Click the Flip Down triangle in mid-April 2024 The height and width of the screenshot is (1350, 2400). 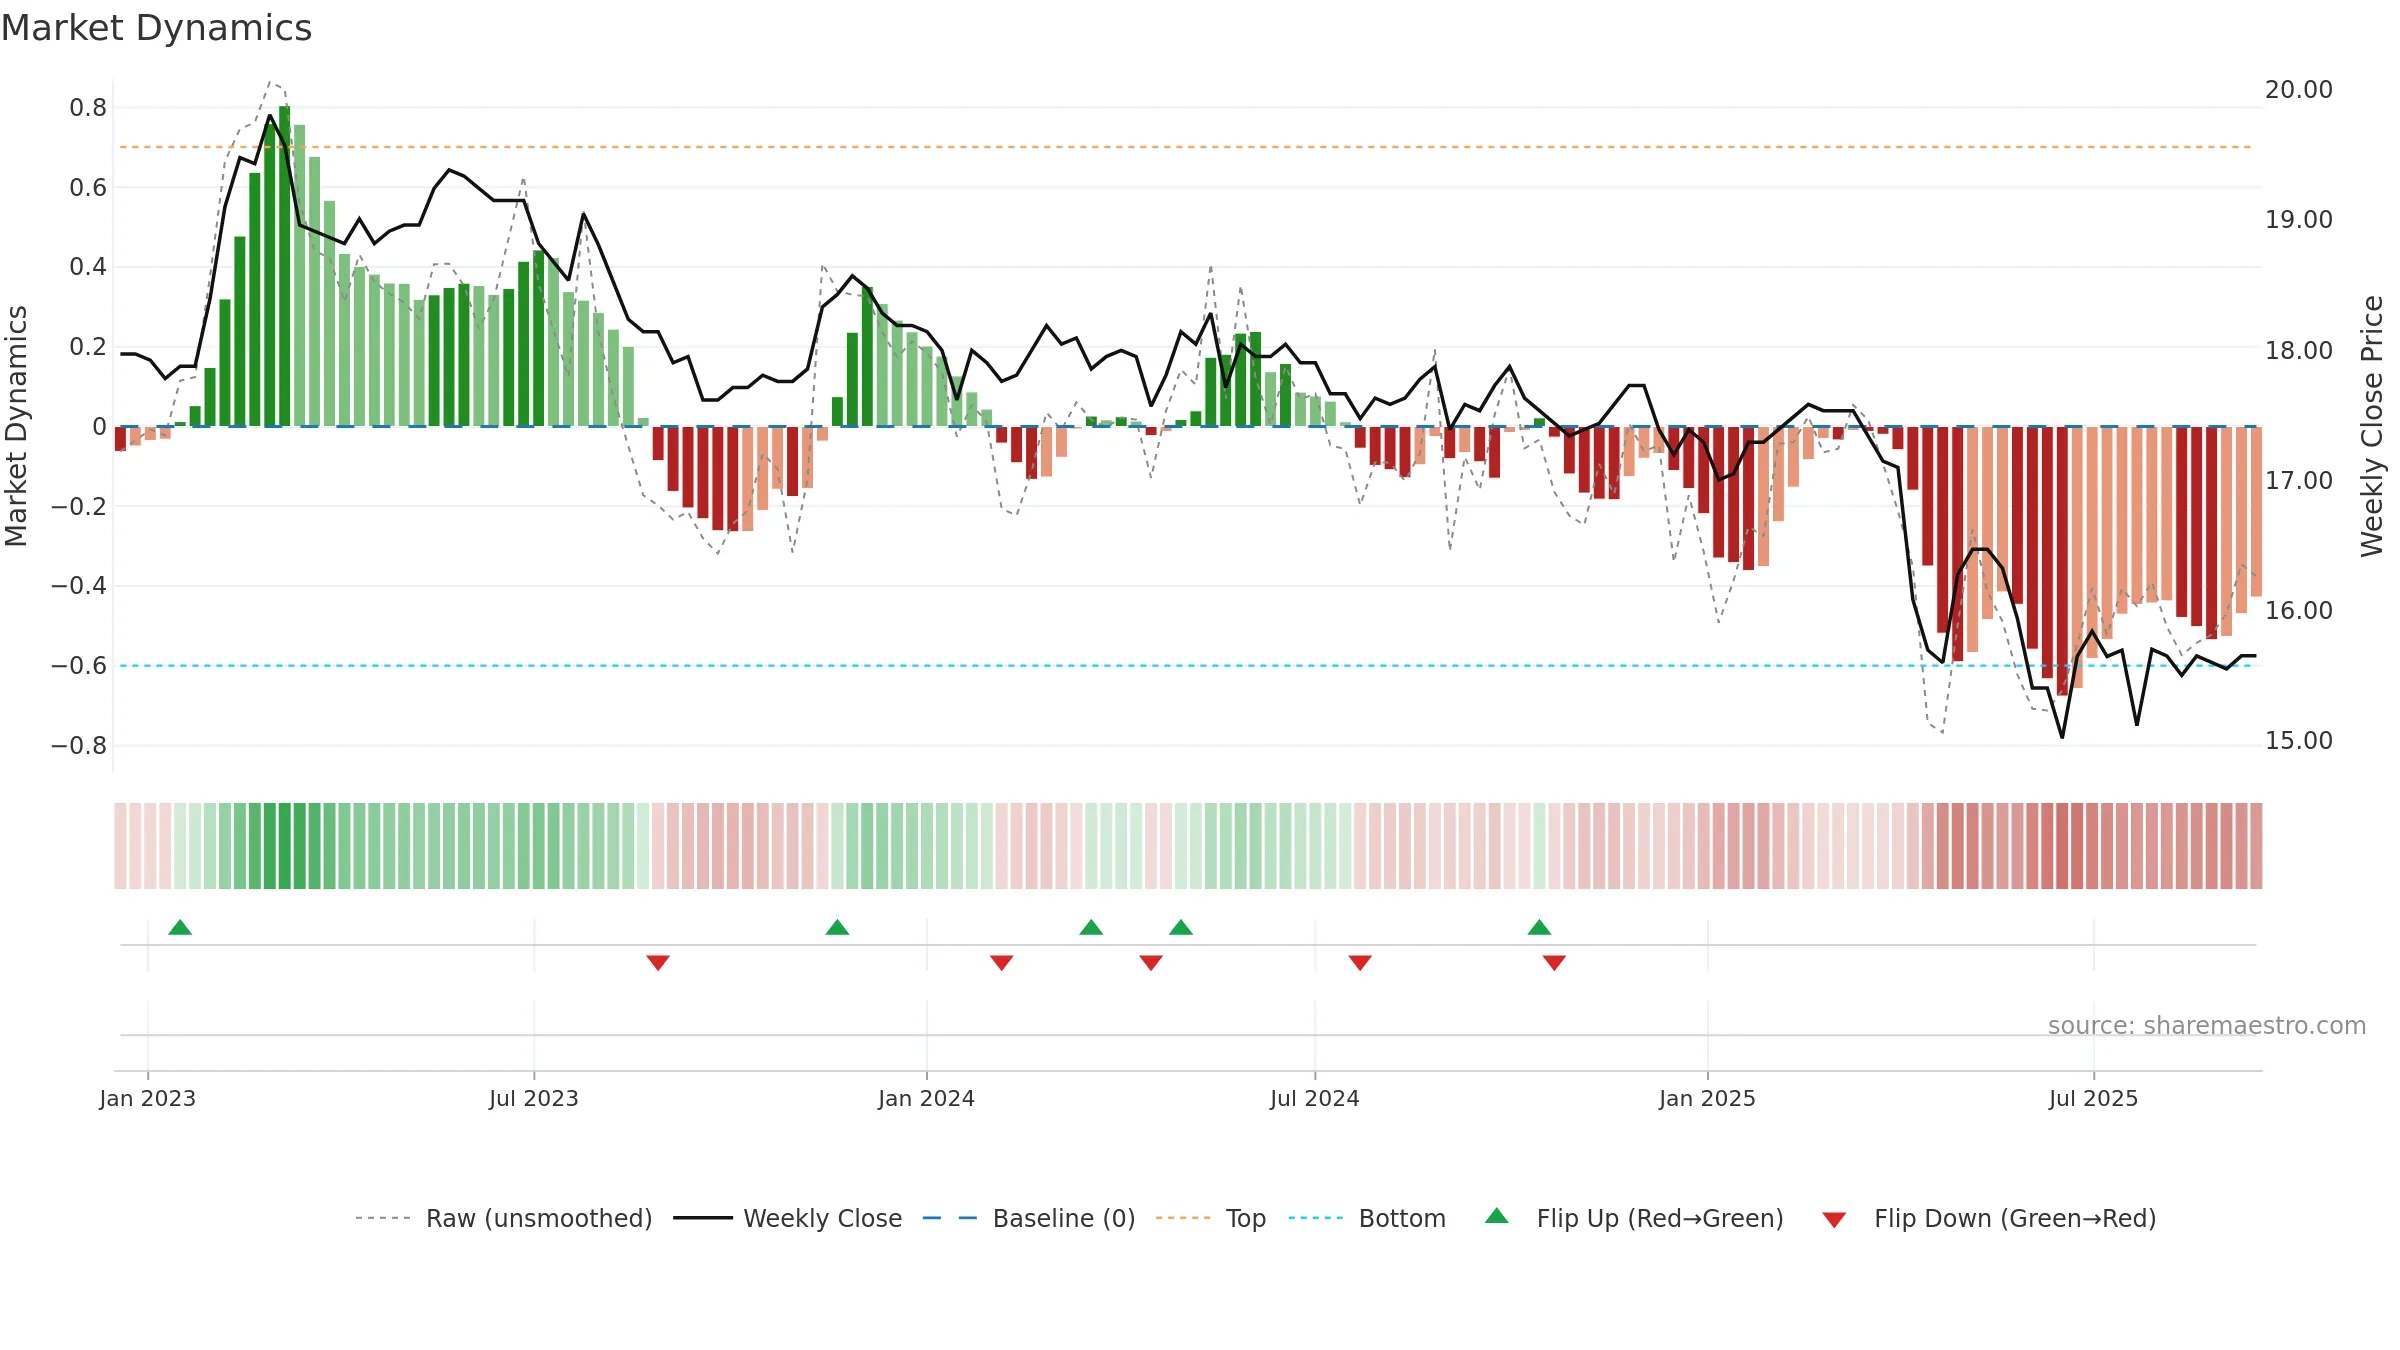[1151, 962]
